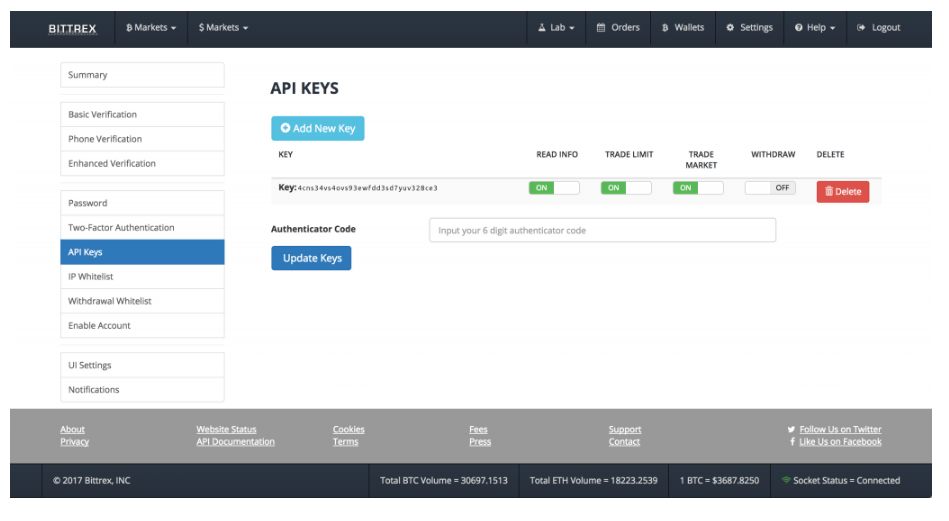Click the Add New Key button
This screenshot has height=521, width=949.
(318, 129)
